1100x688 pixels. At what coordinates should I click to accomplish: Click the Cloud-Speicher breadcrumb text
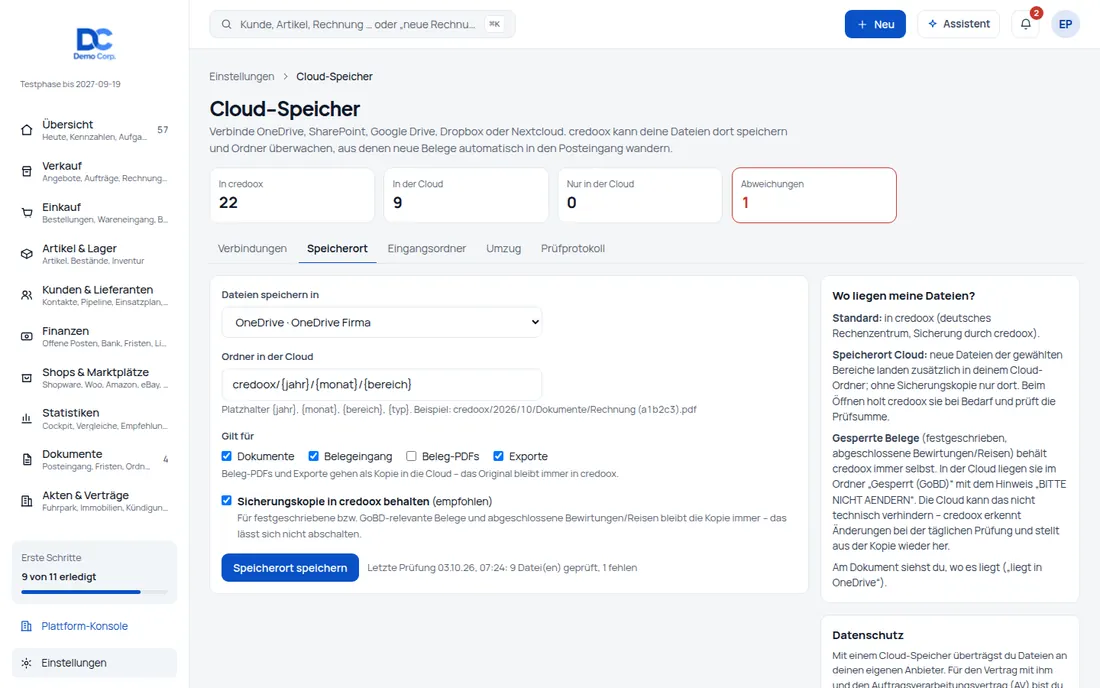(334, 76)
